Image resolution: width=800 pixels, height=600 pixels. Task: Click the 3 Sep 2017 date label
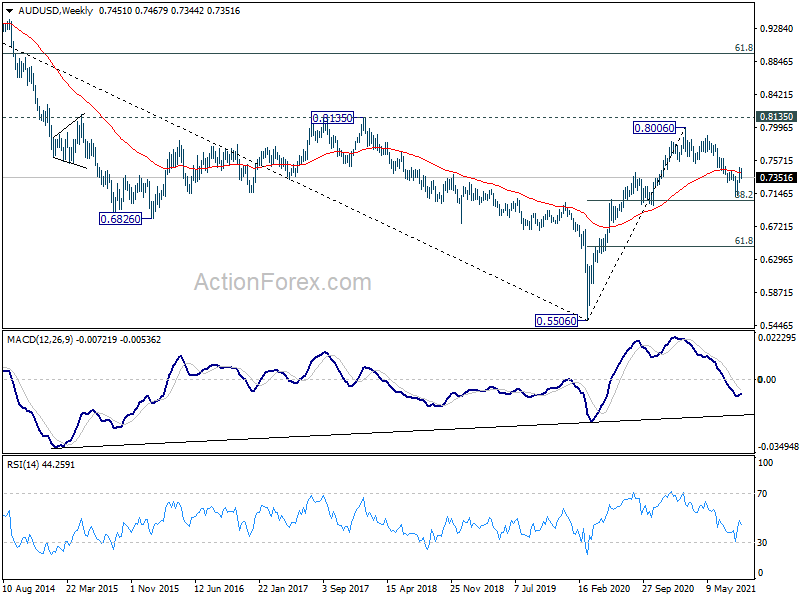tap(346, 588)
